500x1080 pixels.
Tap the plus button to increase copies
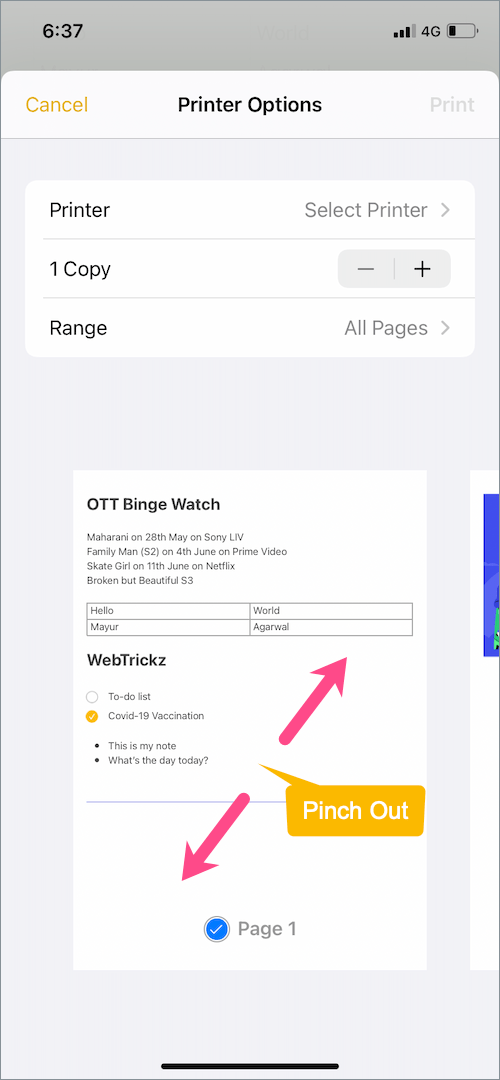(x=422, y=269)
